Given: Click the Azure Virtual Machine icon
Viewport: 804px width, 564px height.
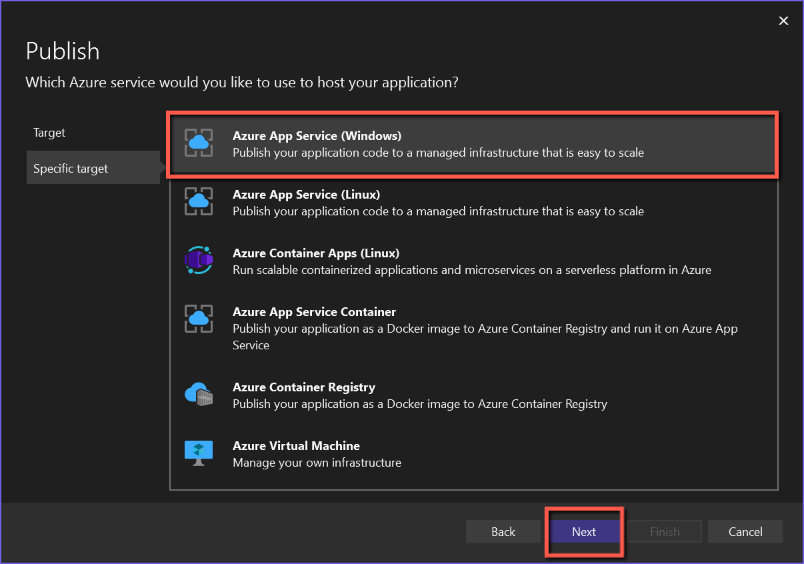Looking at the screenshot, I should 199,453.
